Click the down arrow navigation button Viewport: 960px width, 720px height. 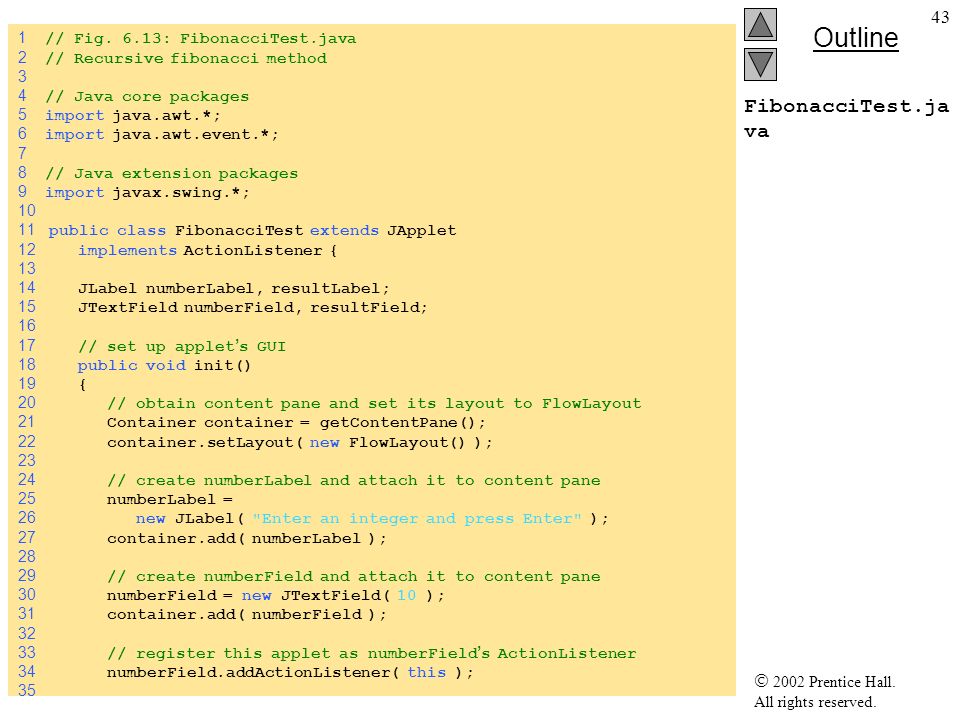pos(760,64)
